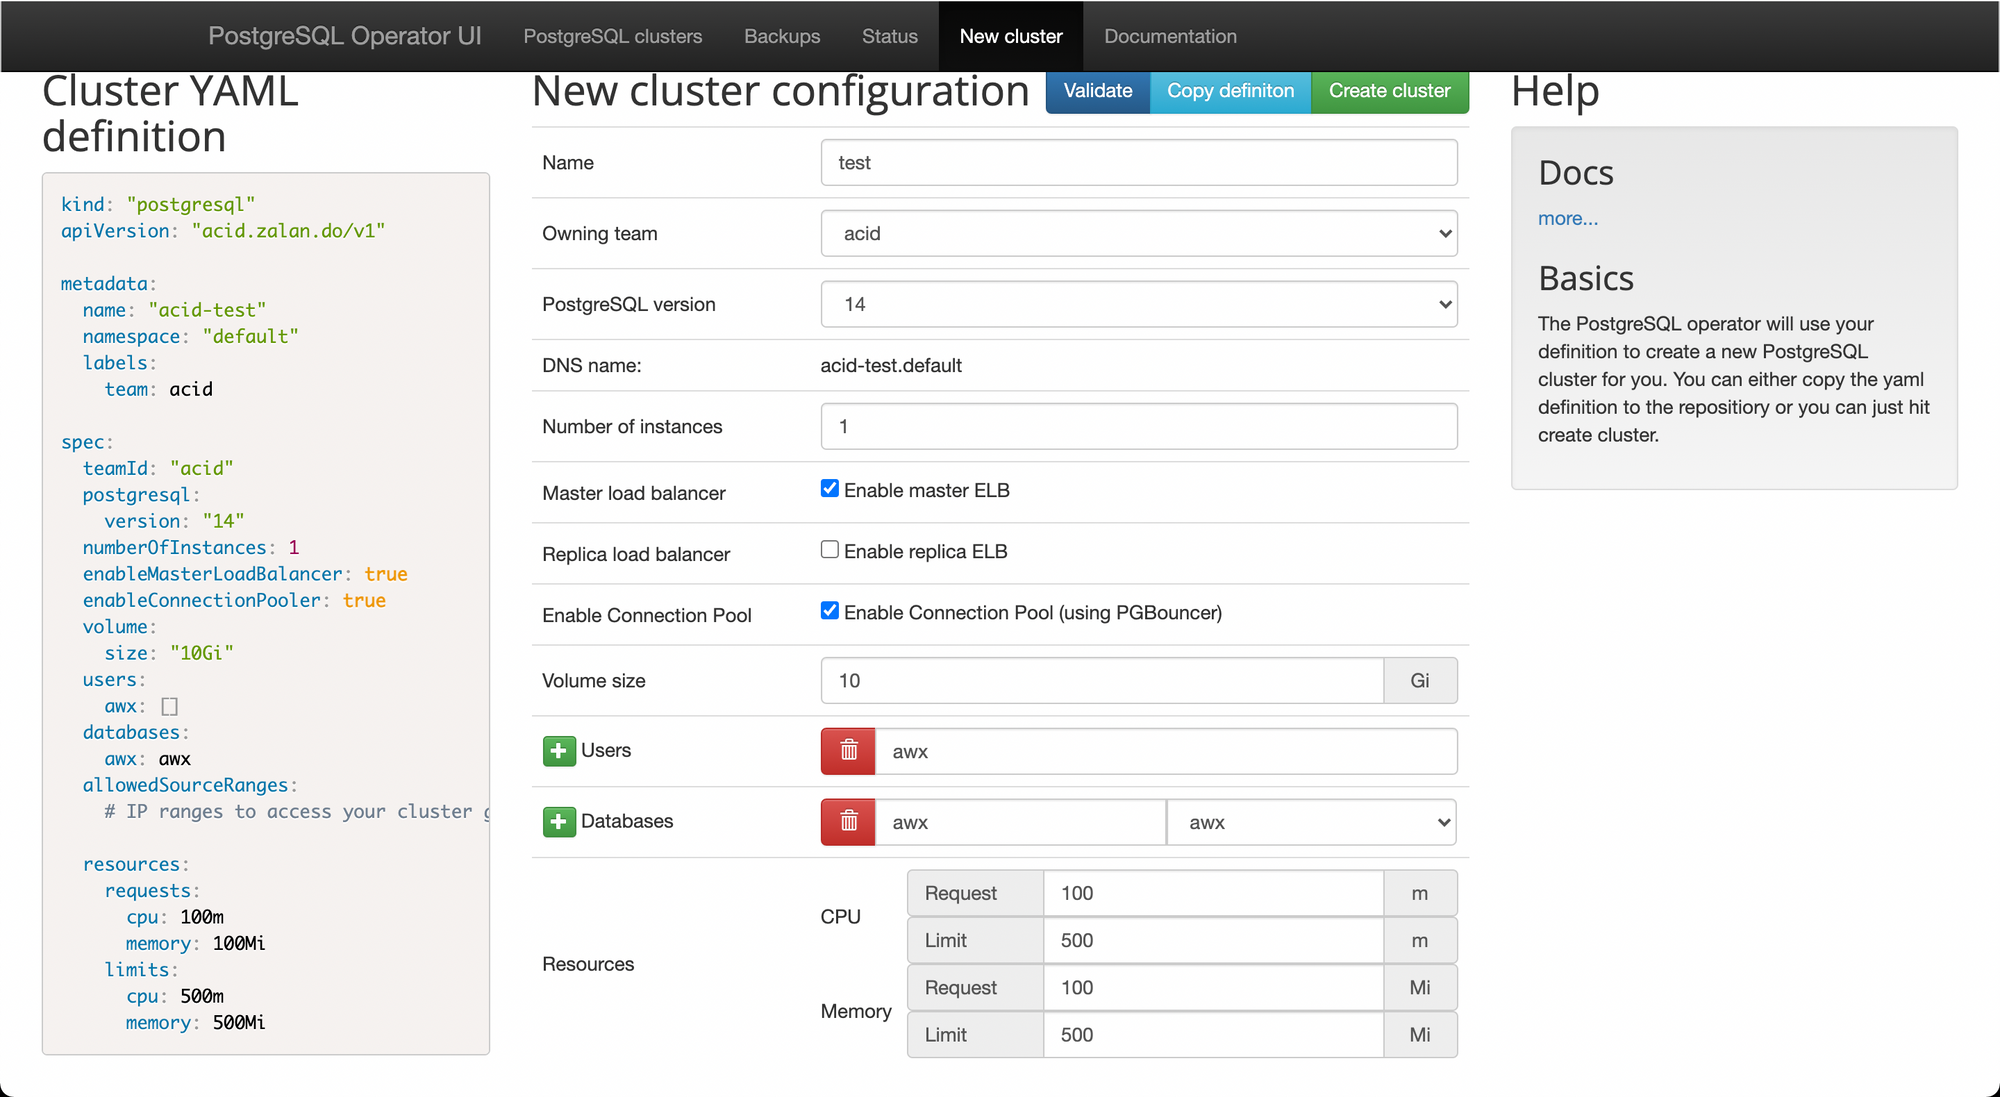Toggle the Enable master ELB checkbox
2000x1097 pixels.
(x=830, y=489)
